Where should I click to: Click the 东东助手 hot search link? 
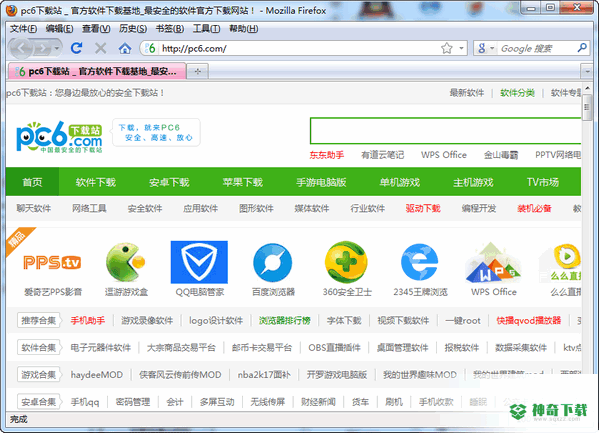point(327,155)
